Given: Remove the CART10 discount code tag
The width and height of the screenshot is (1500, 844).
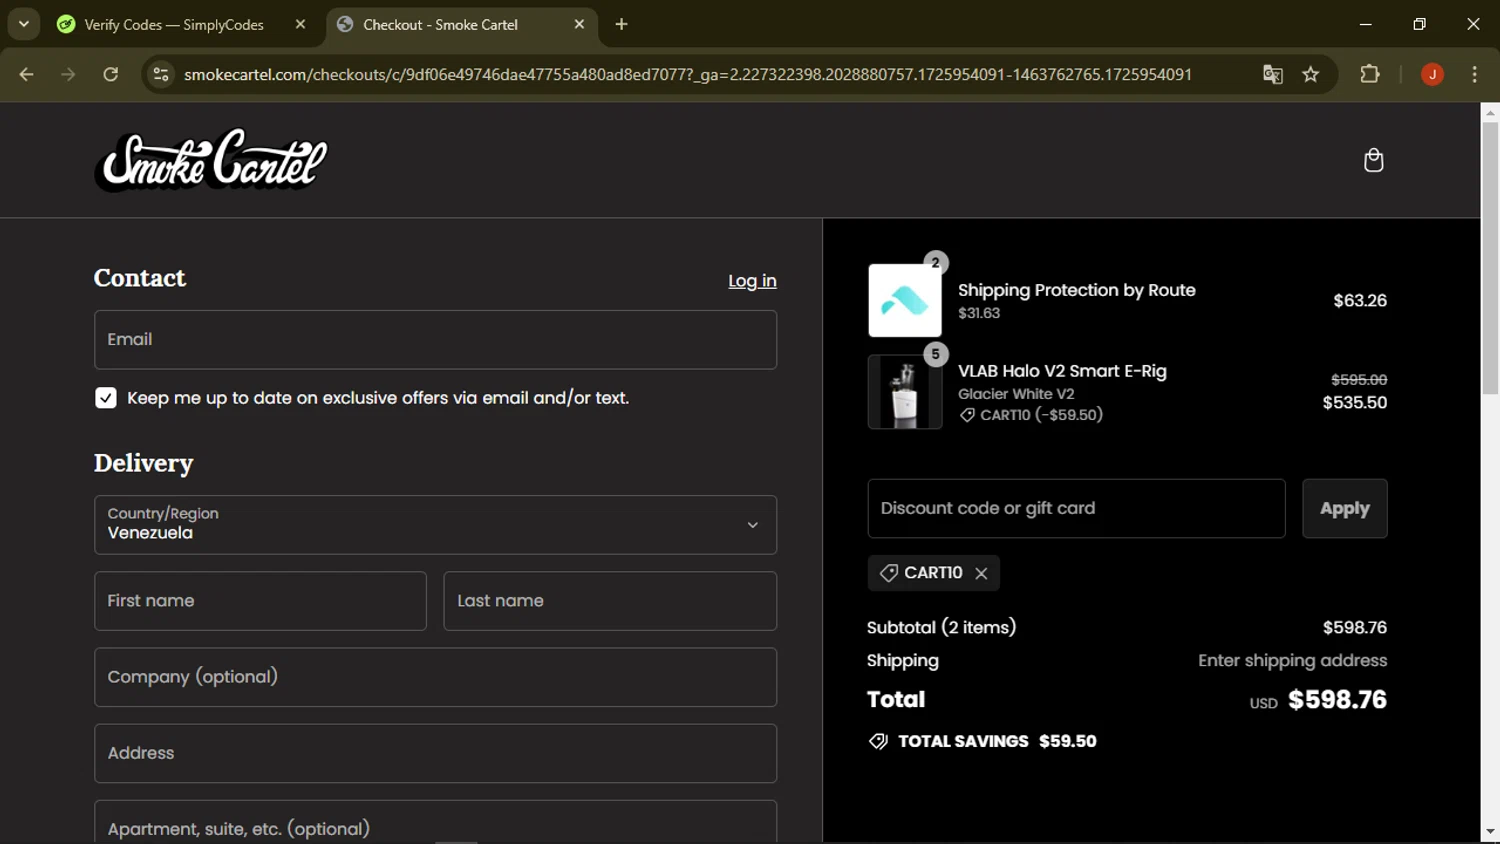Looking at the screenshot, I should point(981,573).
